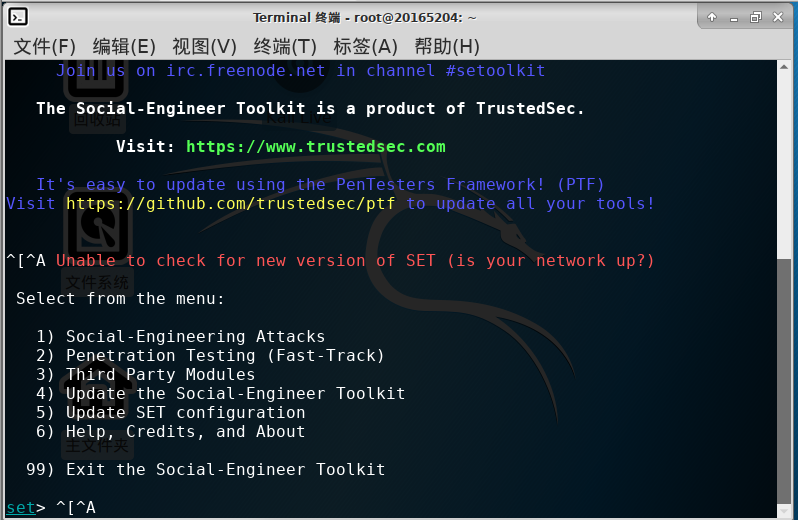Open the 终端(T) menu
Image resolution: width=798 pixels, height=520 pixels.
point(285,46)
